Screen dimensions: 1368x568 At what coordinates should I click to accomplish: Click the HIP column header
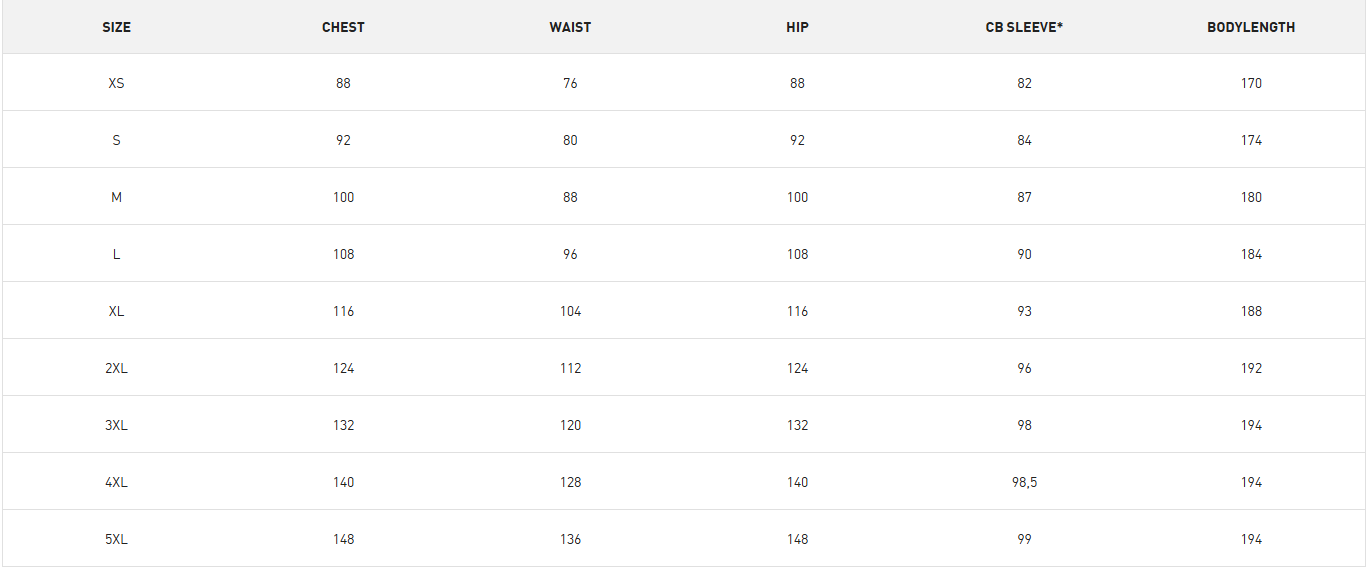(797, 27)
